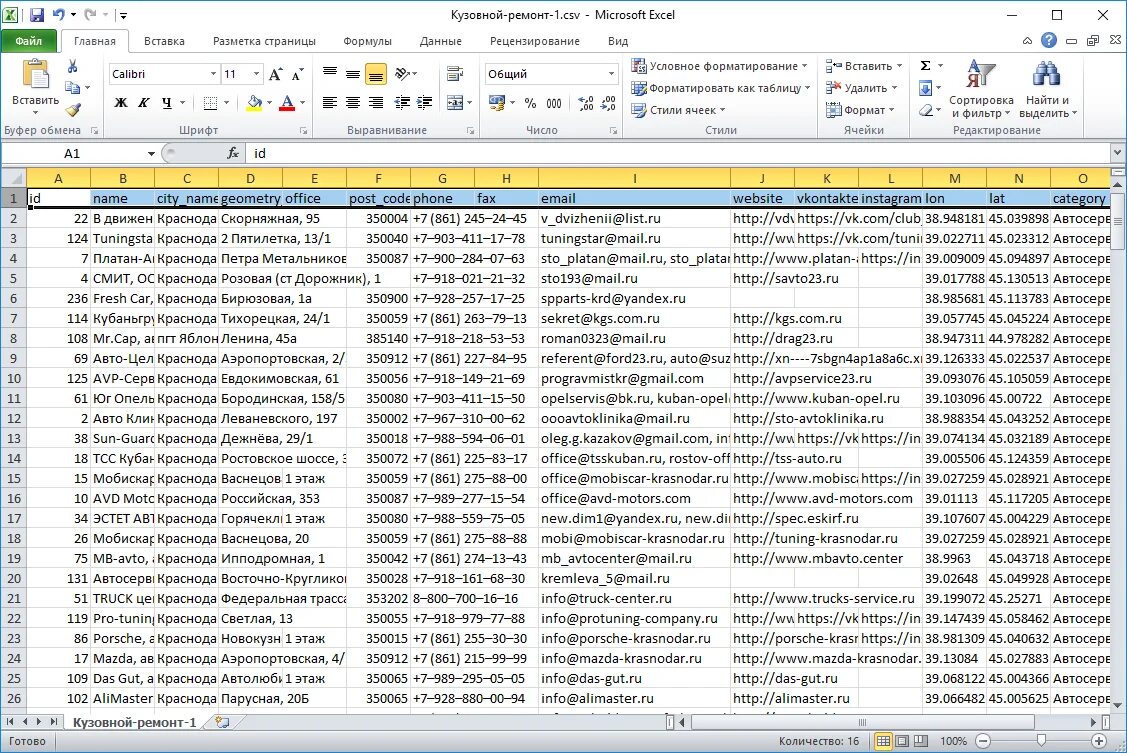
Task: Switch to the Вставка tab
Action: [164, 41]
